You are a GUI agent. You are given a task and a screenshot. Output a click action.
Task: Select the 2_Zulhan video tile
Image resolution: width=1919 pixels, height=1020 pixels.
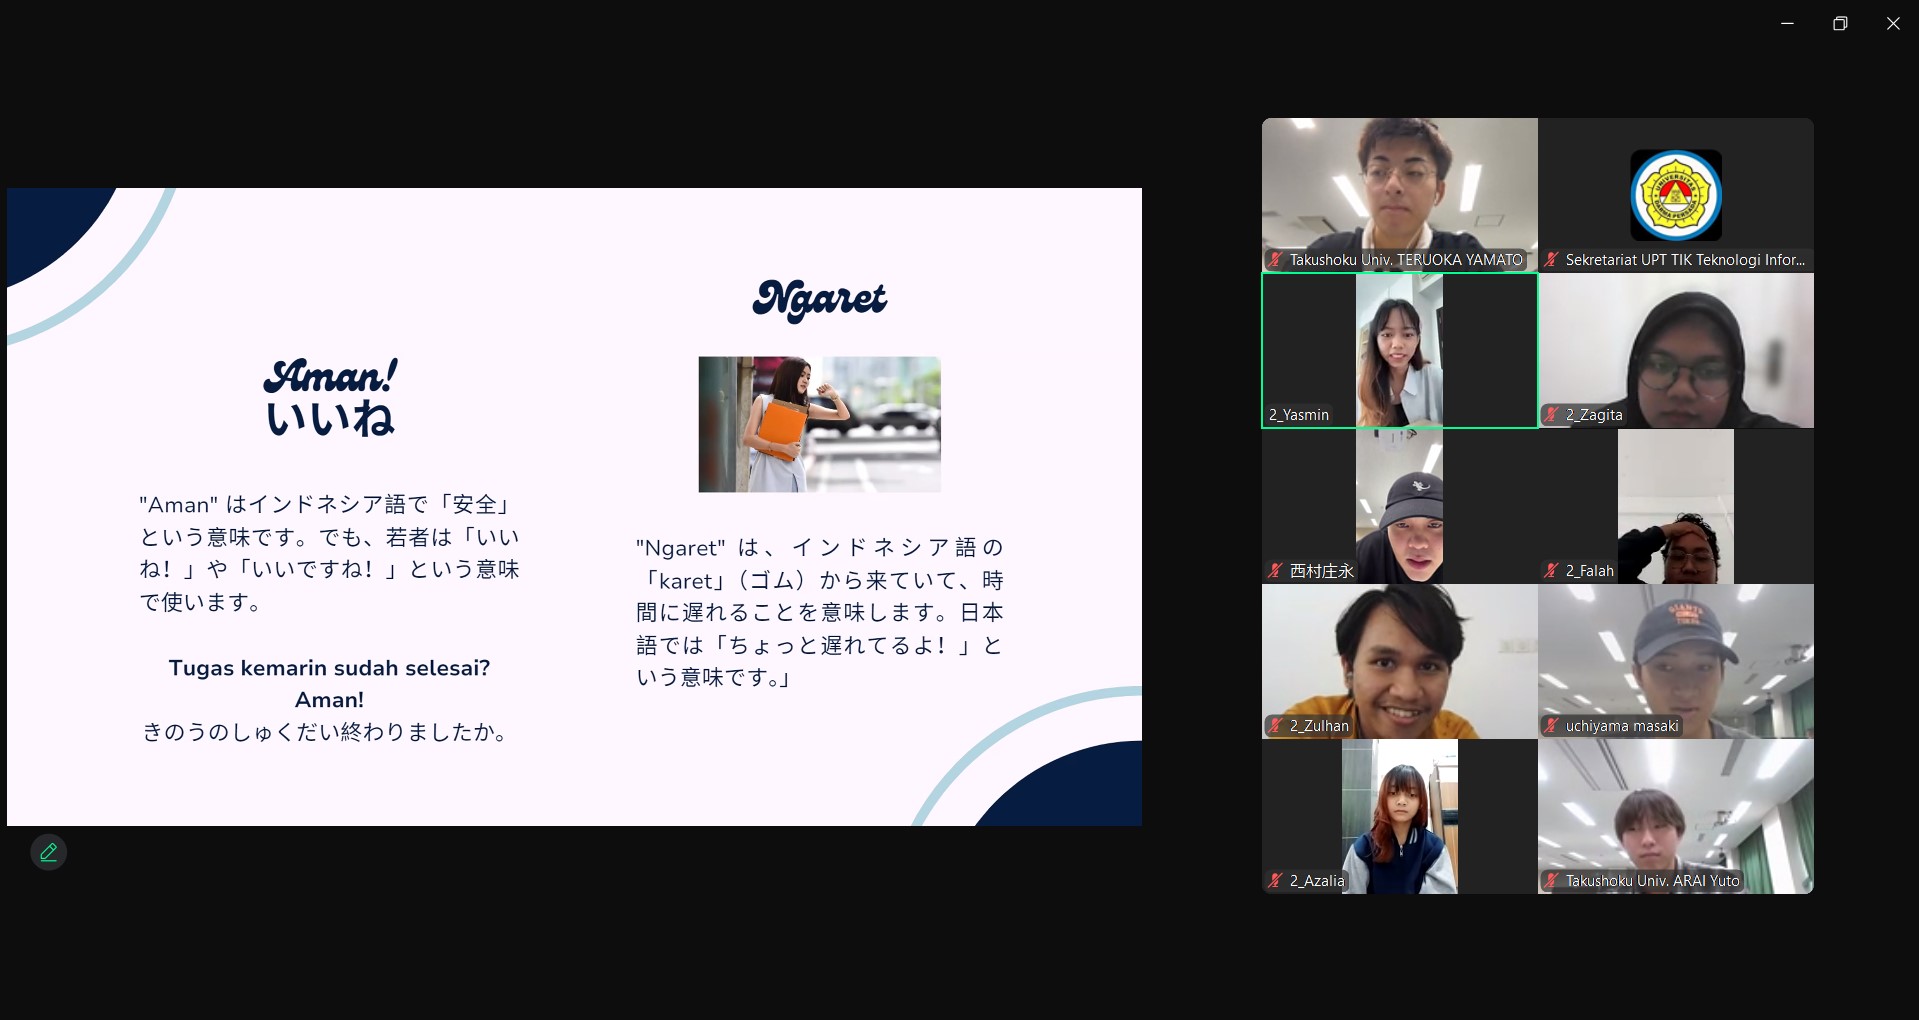[1400, 661]
